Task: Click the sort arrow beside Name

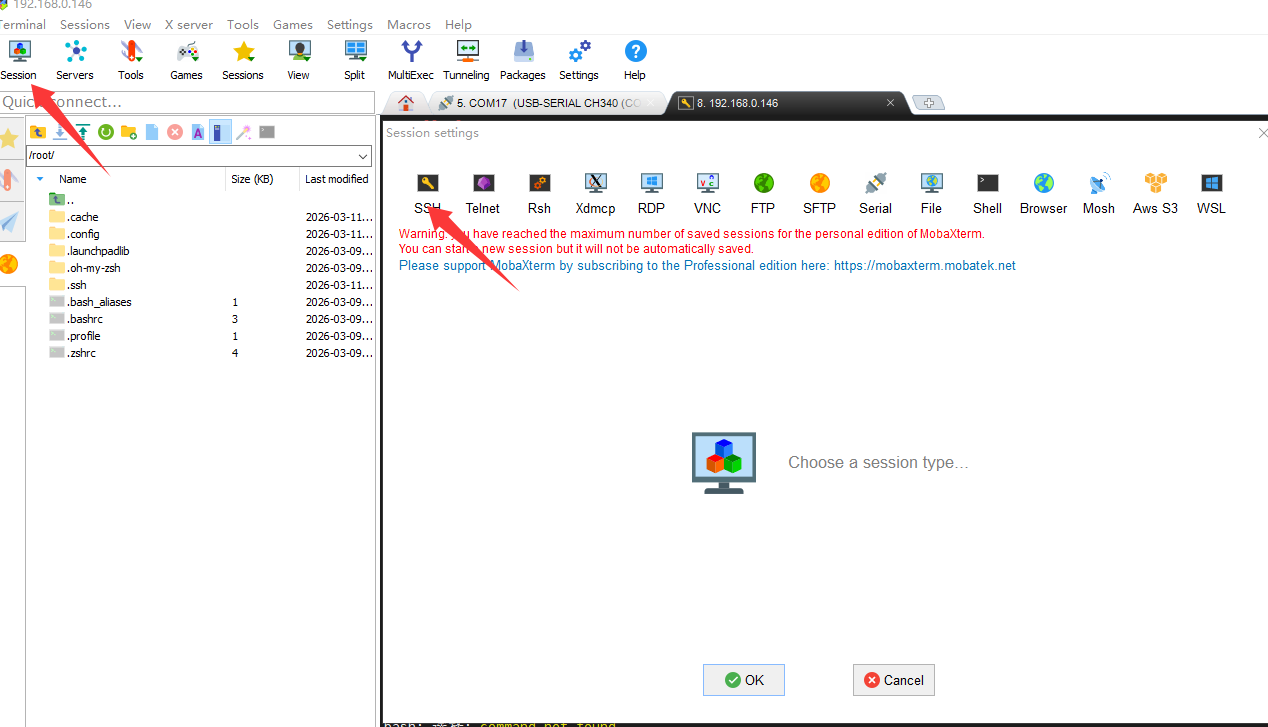Action: pos(40,179)
